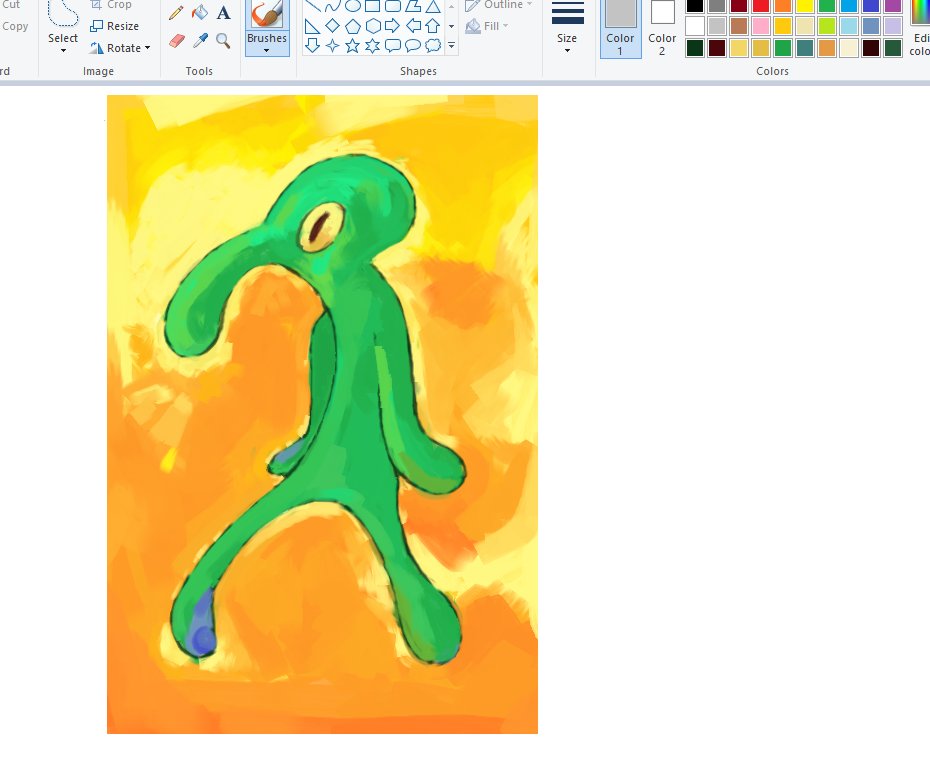This screenshot has width=930, height=765.
Task: Pick the cream custom color swatch
Action: point(849,47)
